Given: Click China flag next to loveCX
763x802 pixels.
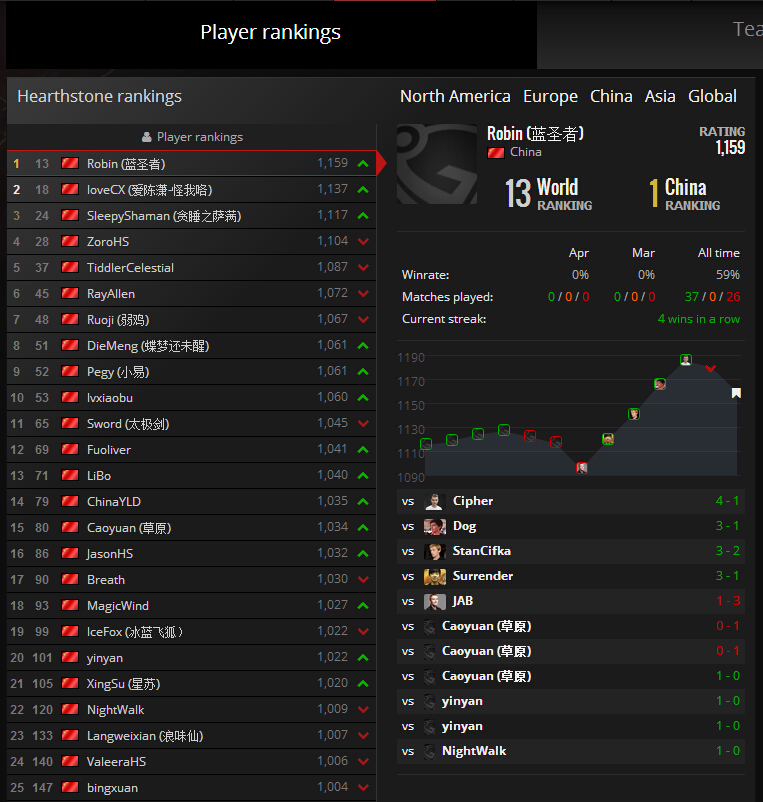Looking at the screenshot, I should (x=70, y=189).
